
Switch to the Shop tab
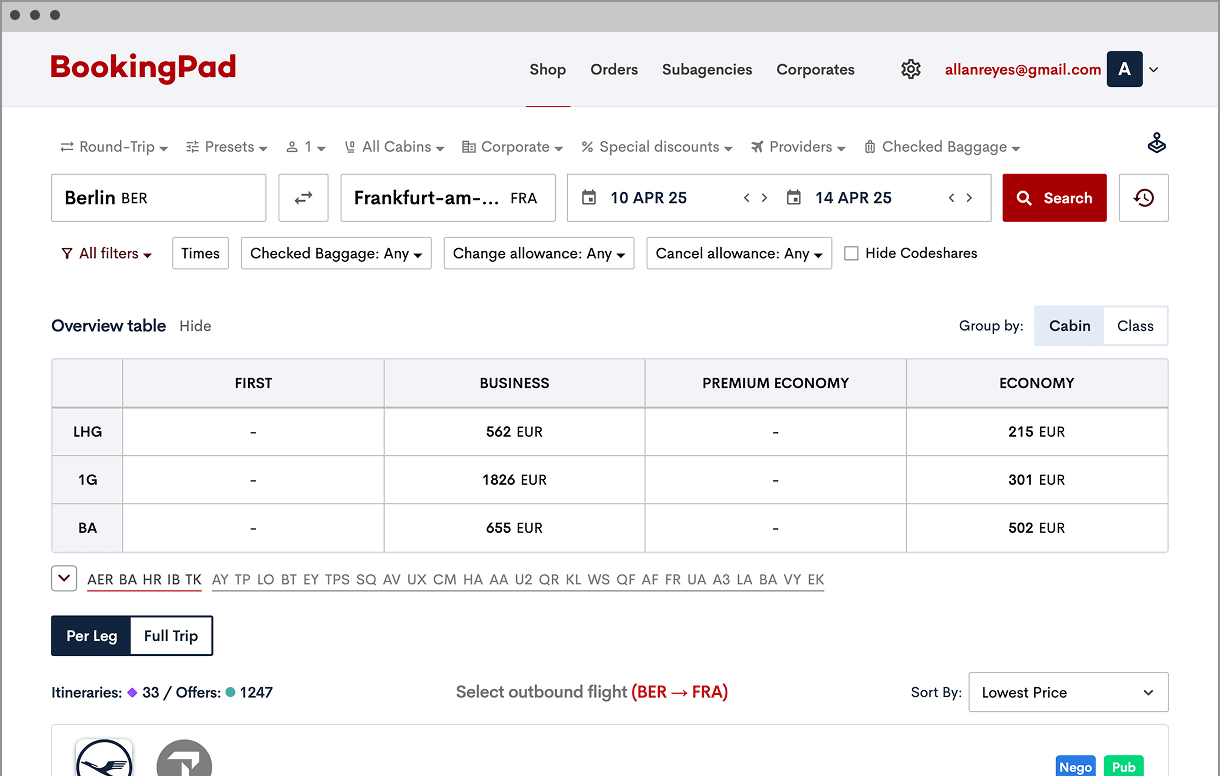[x=548, y=70]
